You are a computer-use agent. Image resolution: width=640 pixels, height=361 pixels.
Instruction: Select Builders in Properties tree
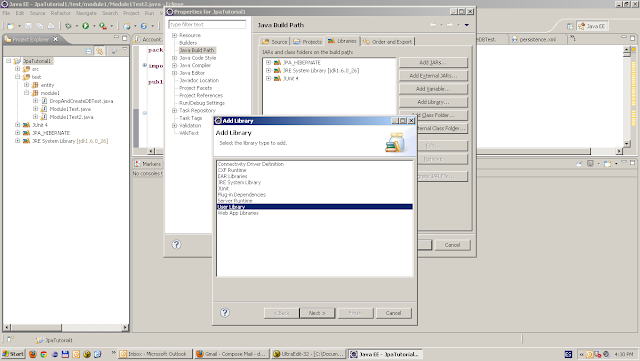(188, 43)
